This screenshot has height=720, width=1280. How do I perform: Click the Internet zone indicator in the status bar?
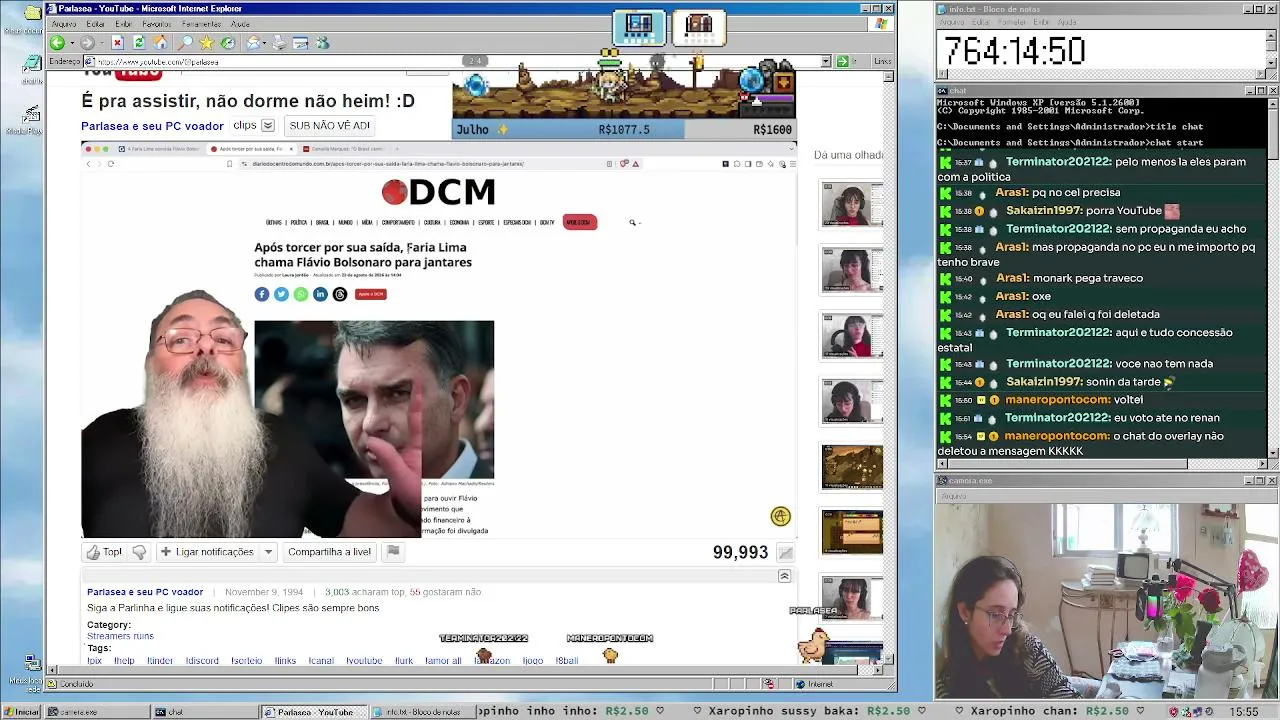click(x=814, y=685)
